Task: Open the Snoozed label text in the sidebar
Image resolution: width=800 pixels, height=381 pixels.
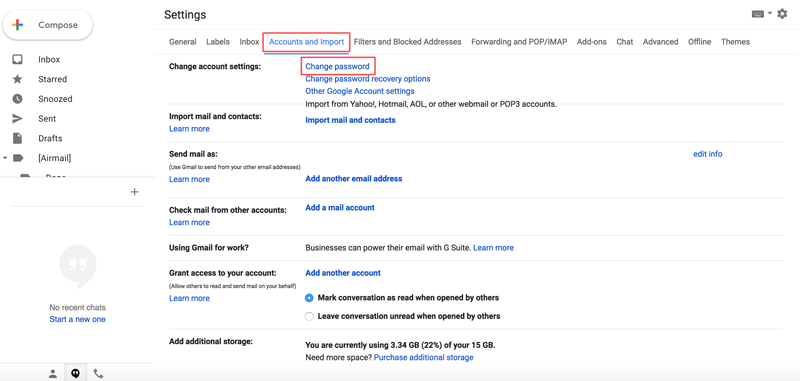Action: pyautogui.click(x=55, y=99)
